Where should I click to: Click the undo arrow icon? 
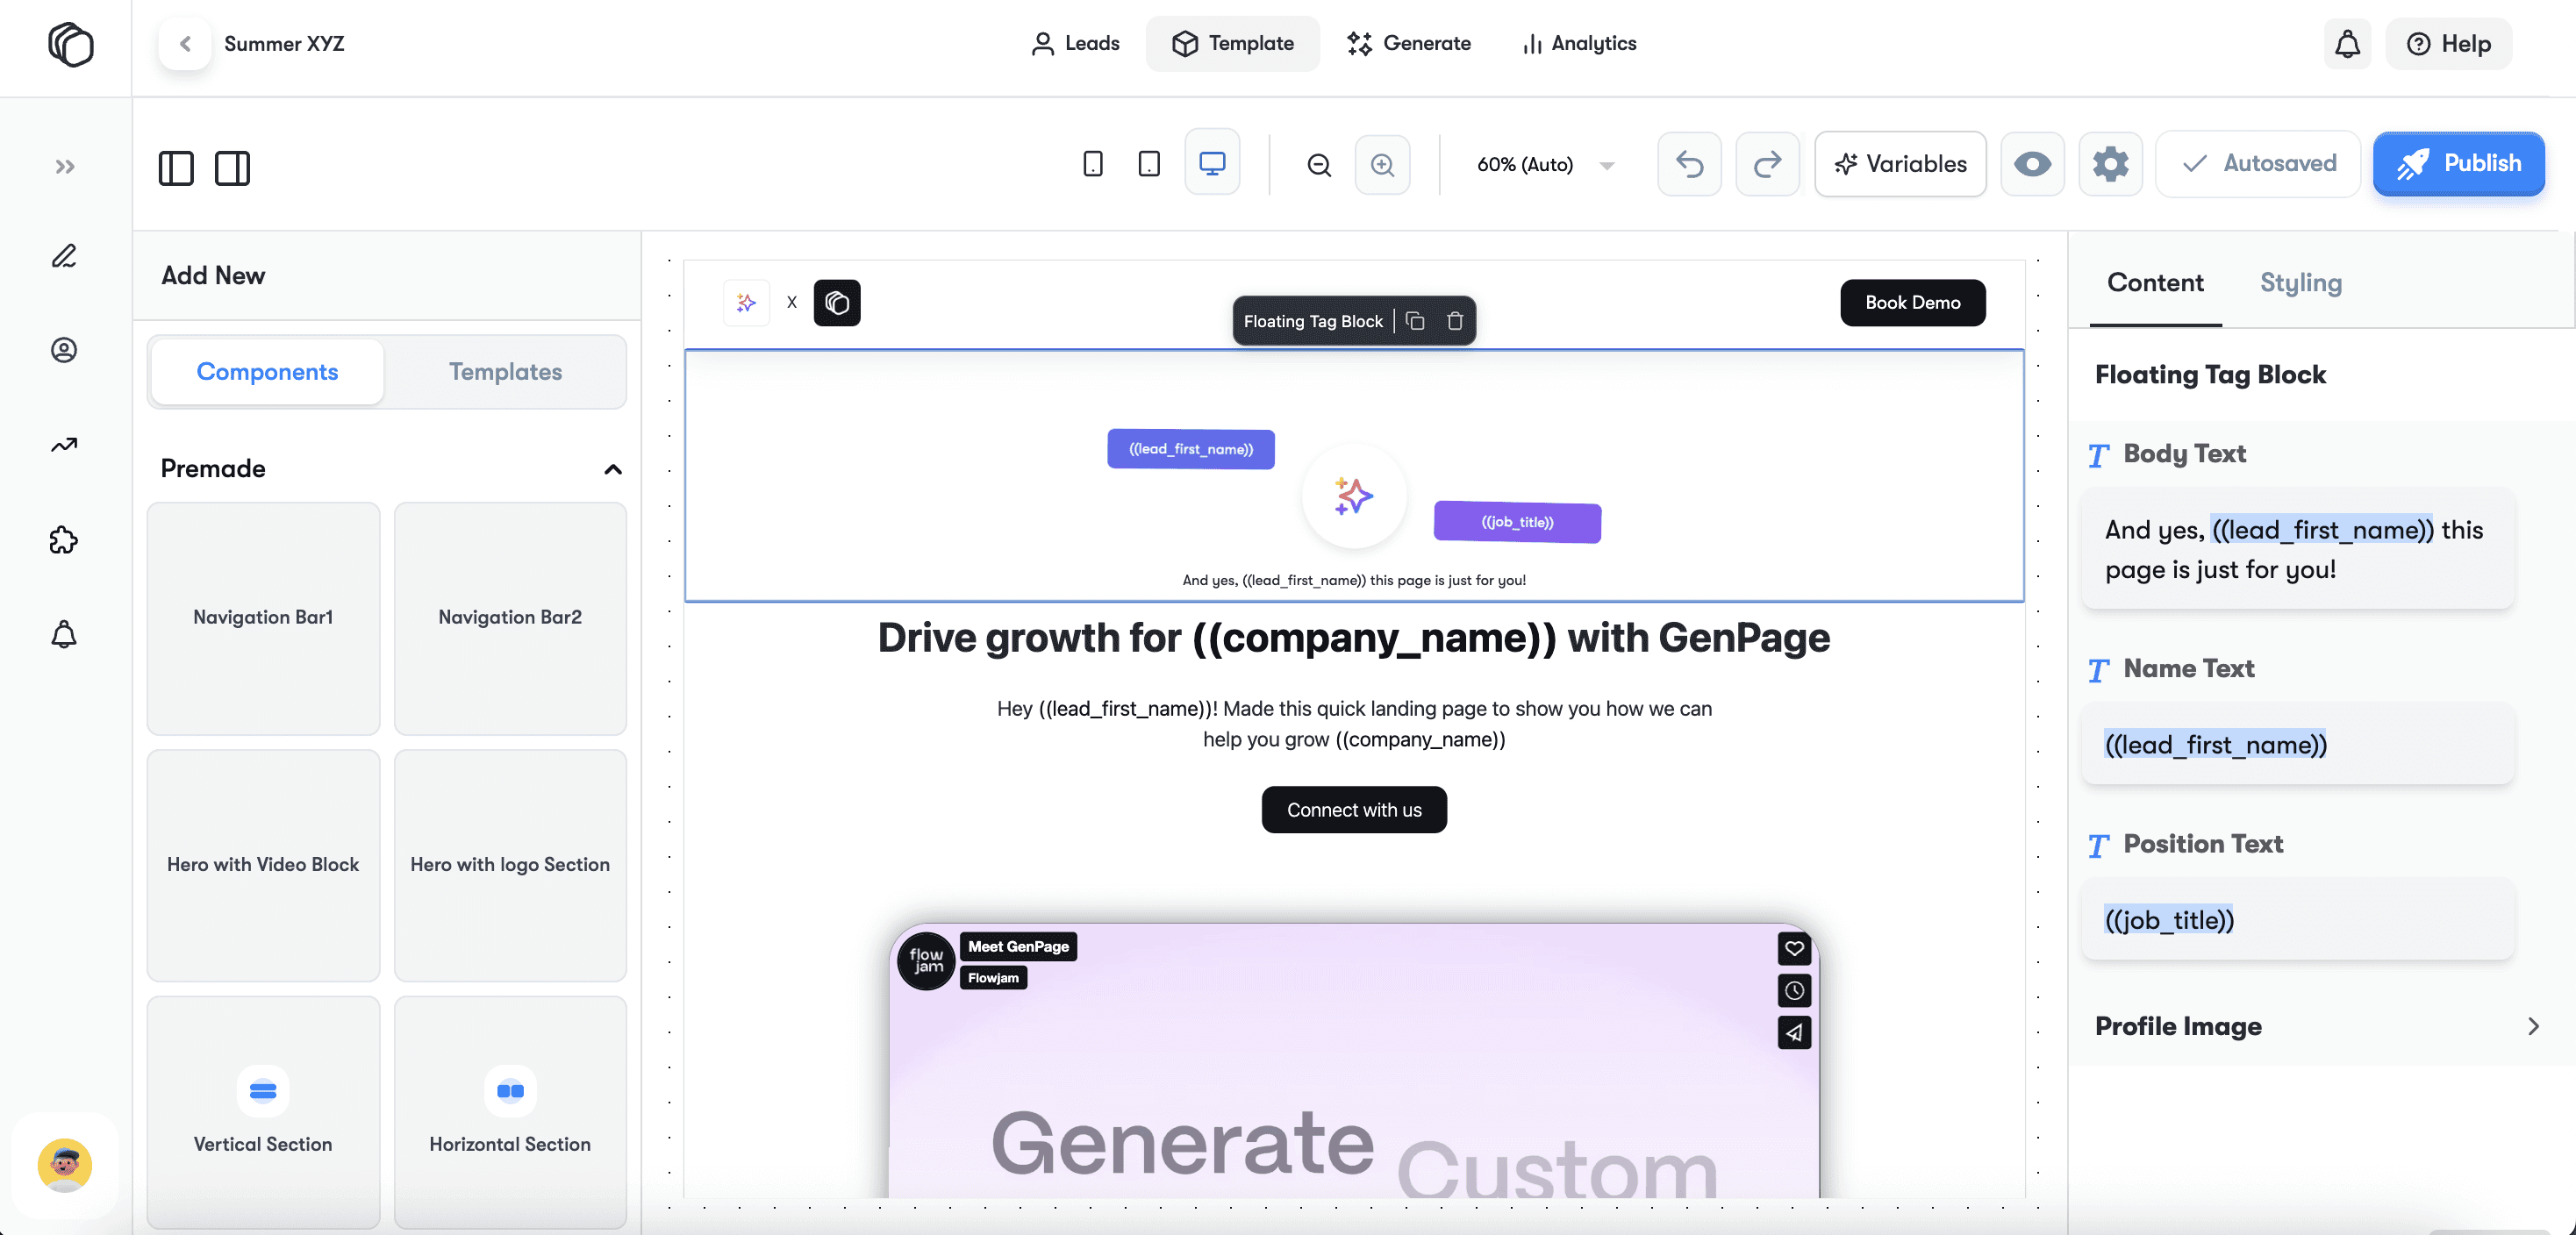(1689, 164)
